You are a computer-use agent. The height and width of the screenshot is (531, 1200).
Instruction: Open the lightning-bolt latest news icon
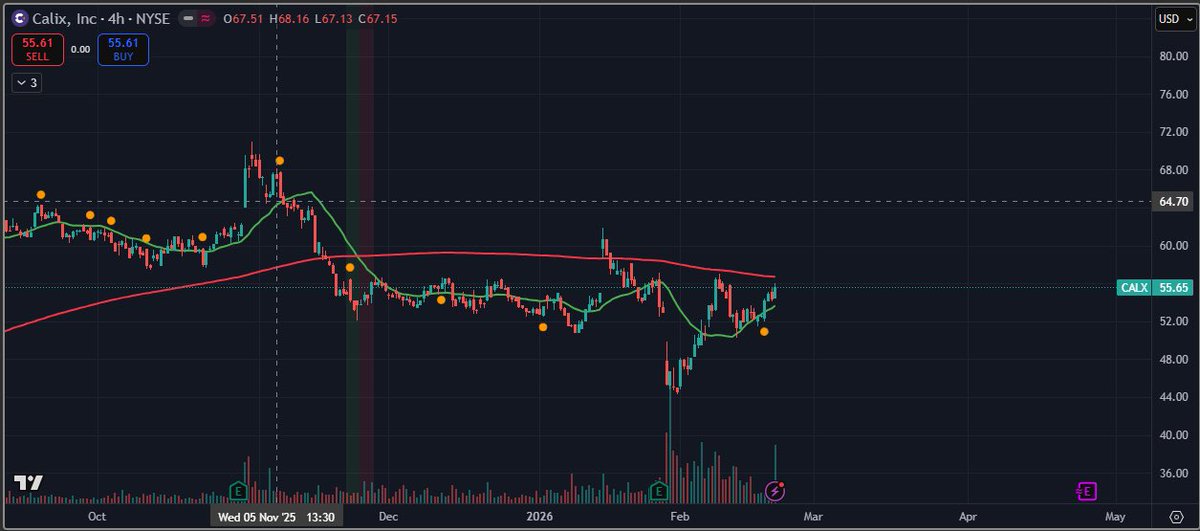(775, 490)
